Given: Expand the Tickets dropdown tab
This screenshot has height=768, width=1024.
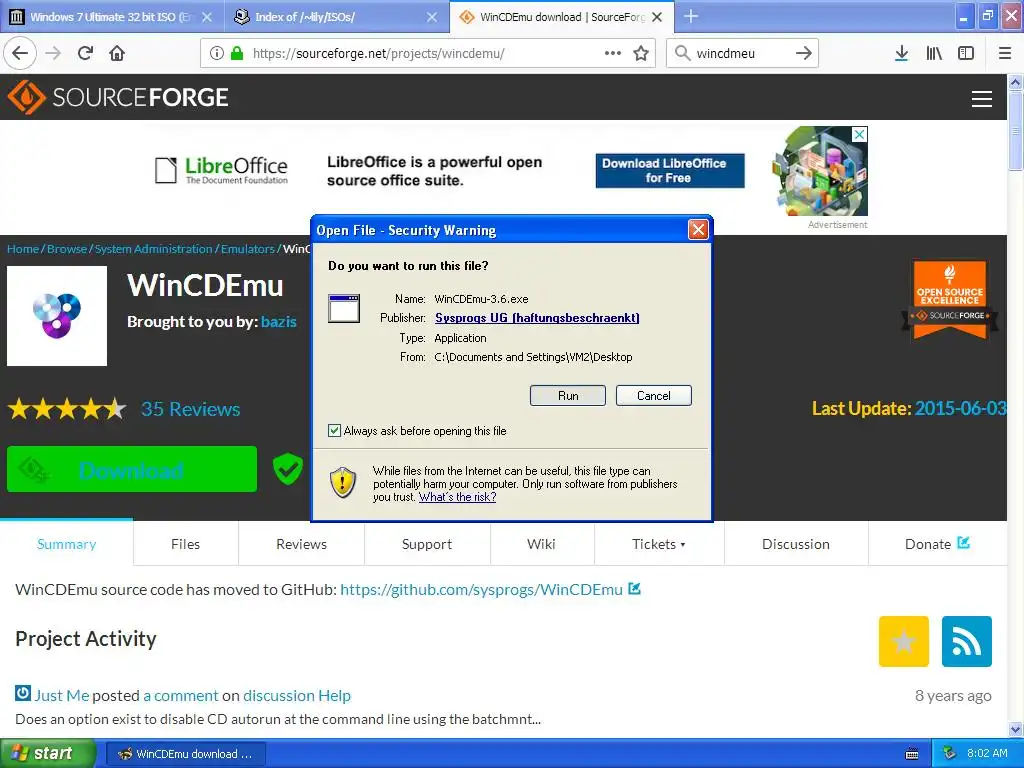Looking at the screenshot, I should (659, 544).
